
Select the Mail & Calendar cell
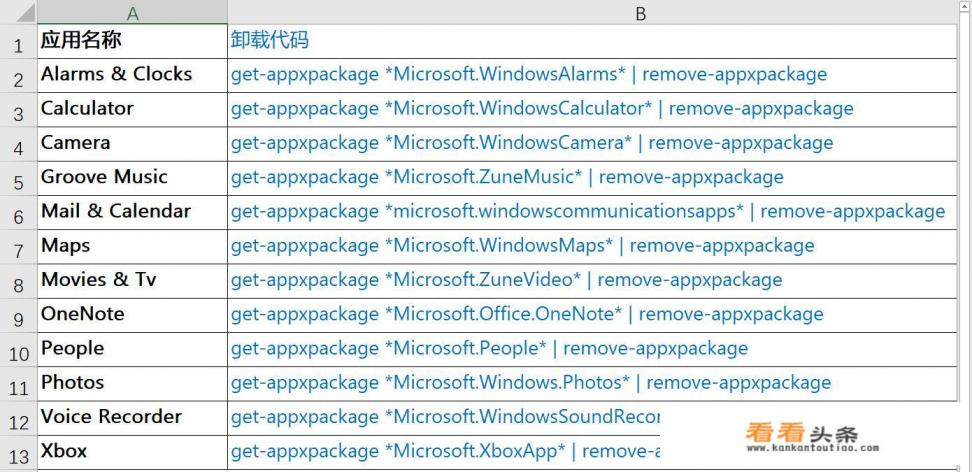coord(133,212)
